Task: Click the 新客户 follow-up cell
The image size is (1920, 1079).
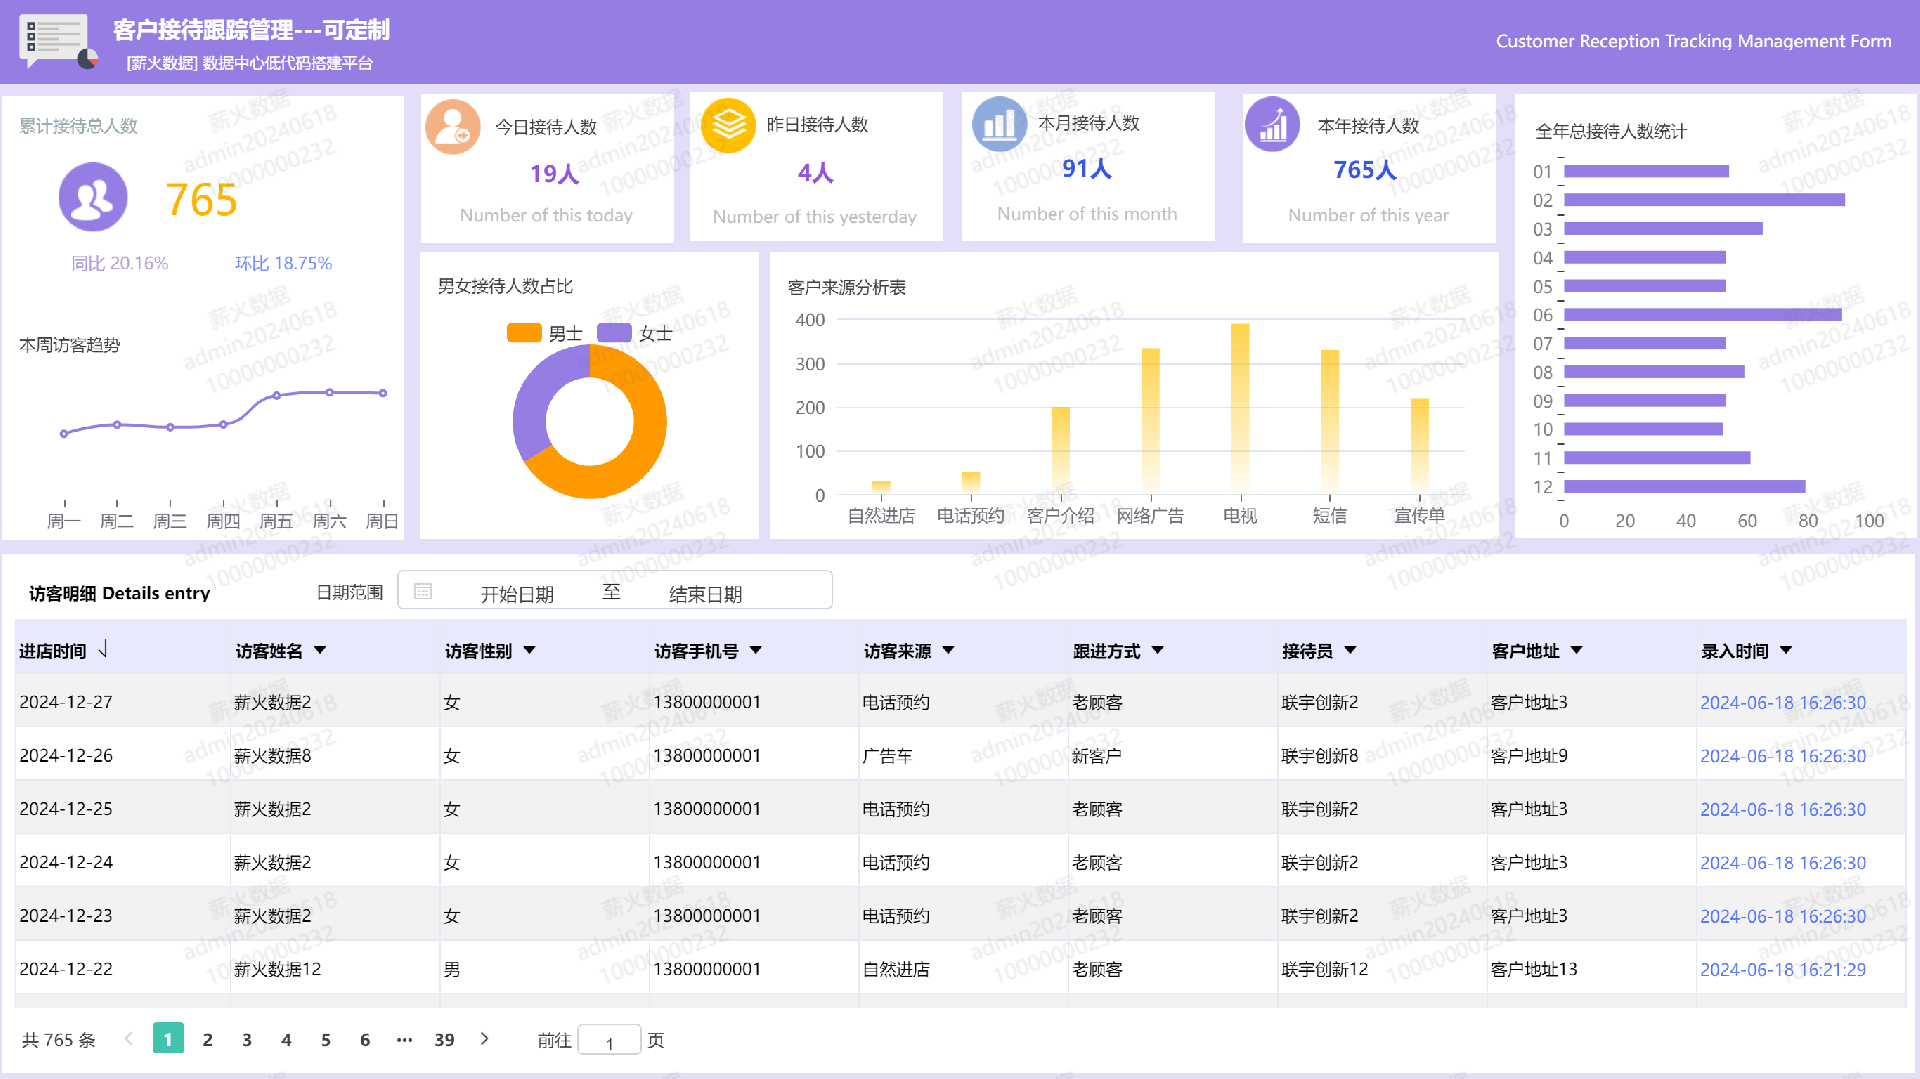Action: pos(1097,756)
